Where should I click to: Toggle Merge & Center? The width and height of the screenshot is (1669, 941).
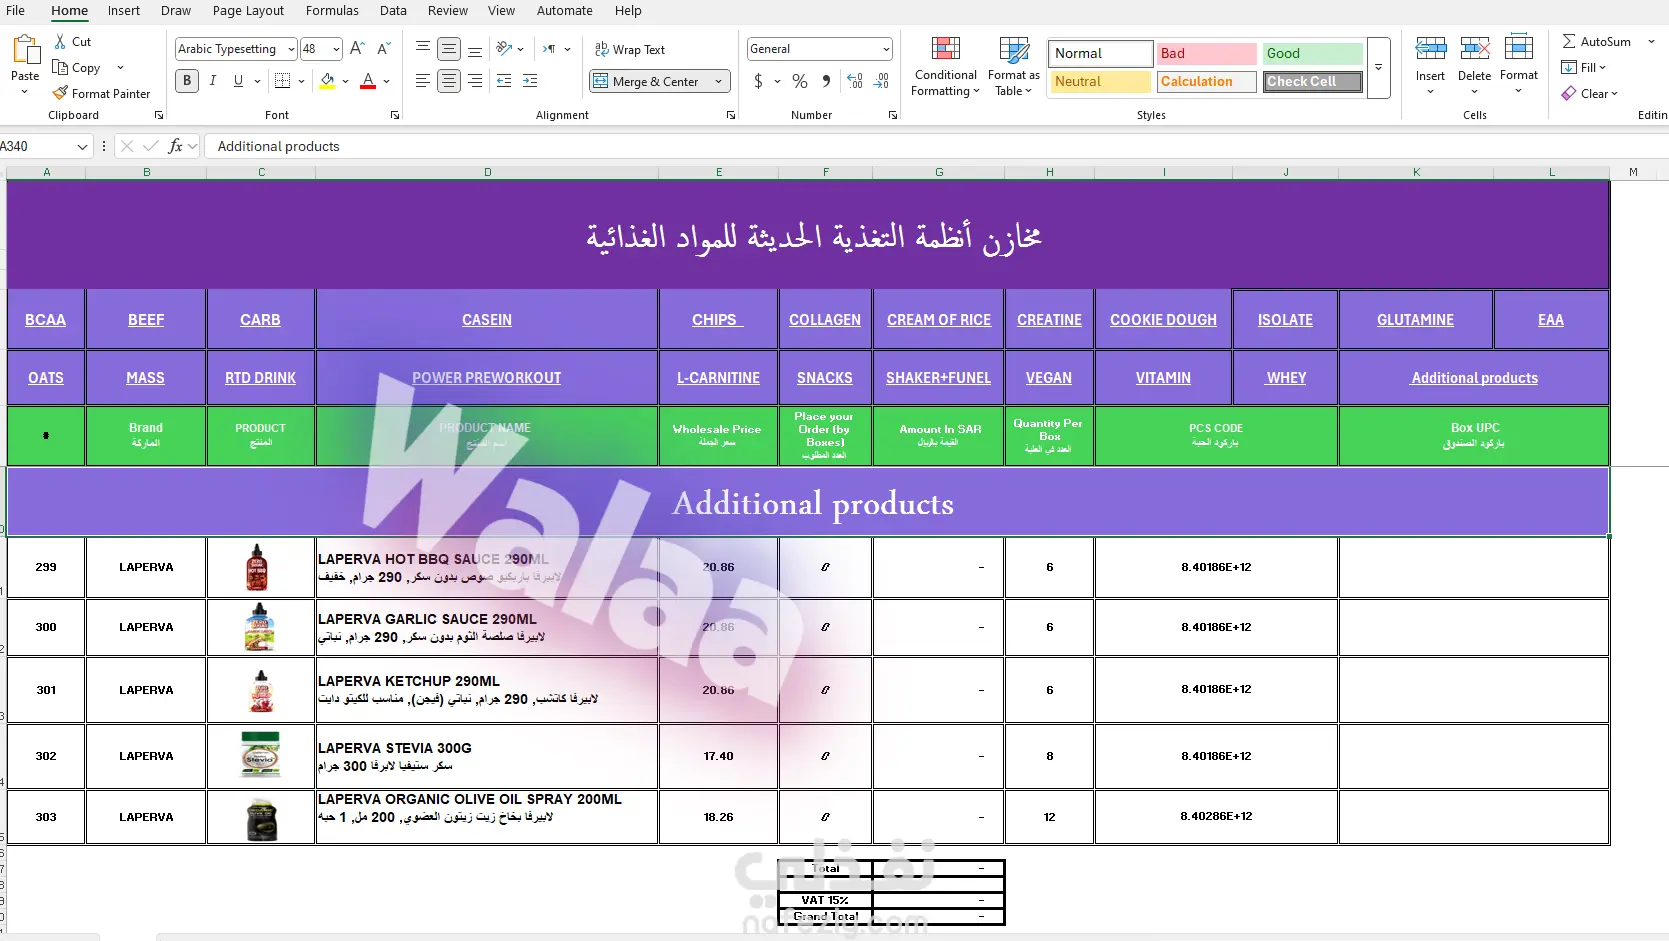pyautogui.click(x=648, y=81)
